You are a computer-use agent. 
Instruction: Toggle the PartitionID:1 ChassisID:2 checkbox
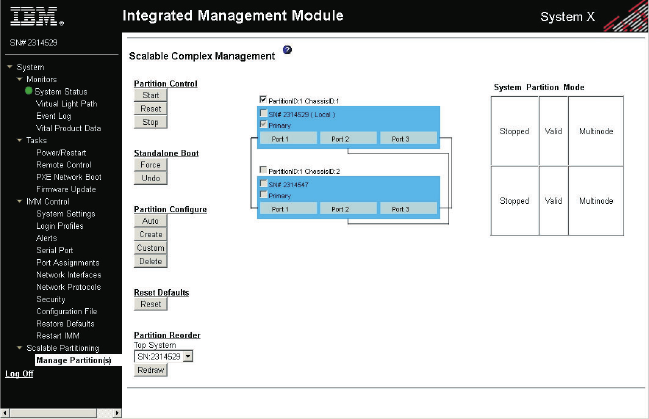click(263, 170)
